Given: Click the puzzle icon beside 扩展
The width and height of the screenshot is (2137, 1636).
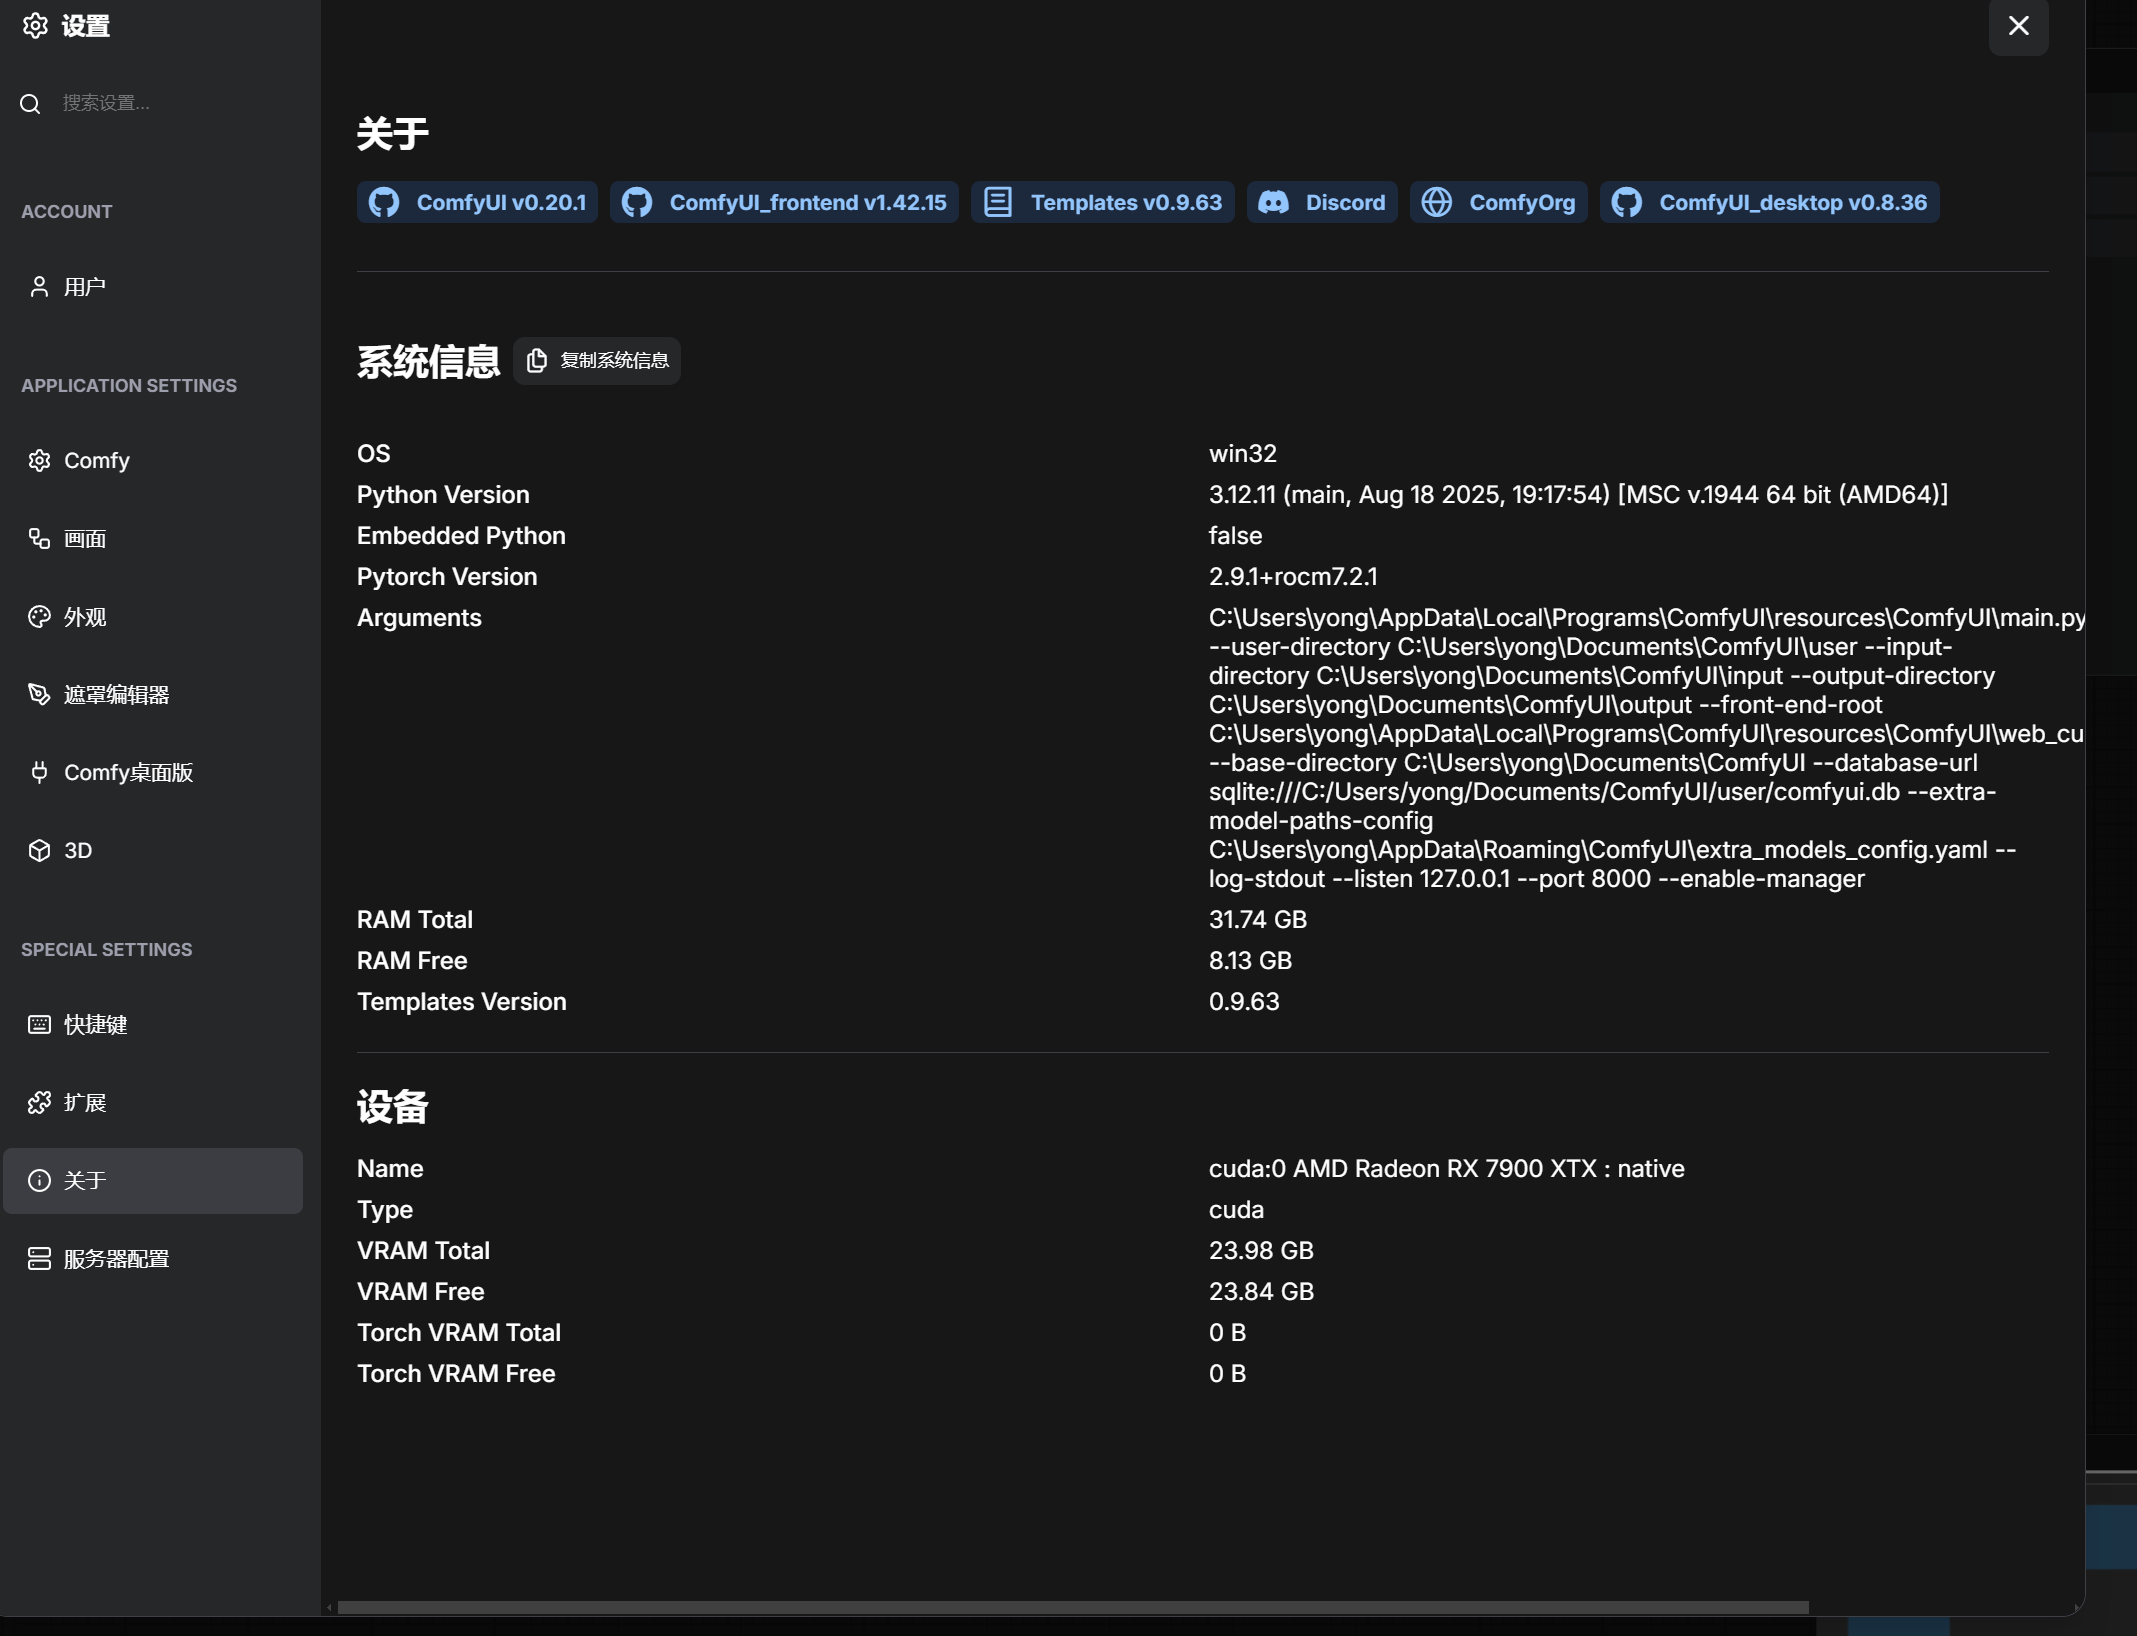Looking at the screenshot, I should [39, 1103].
